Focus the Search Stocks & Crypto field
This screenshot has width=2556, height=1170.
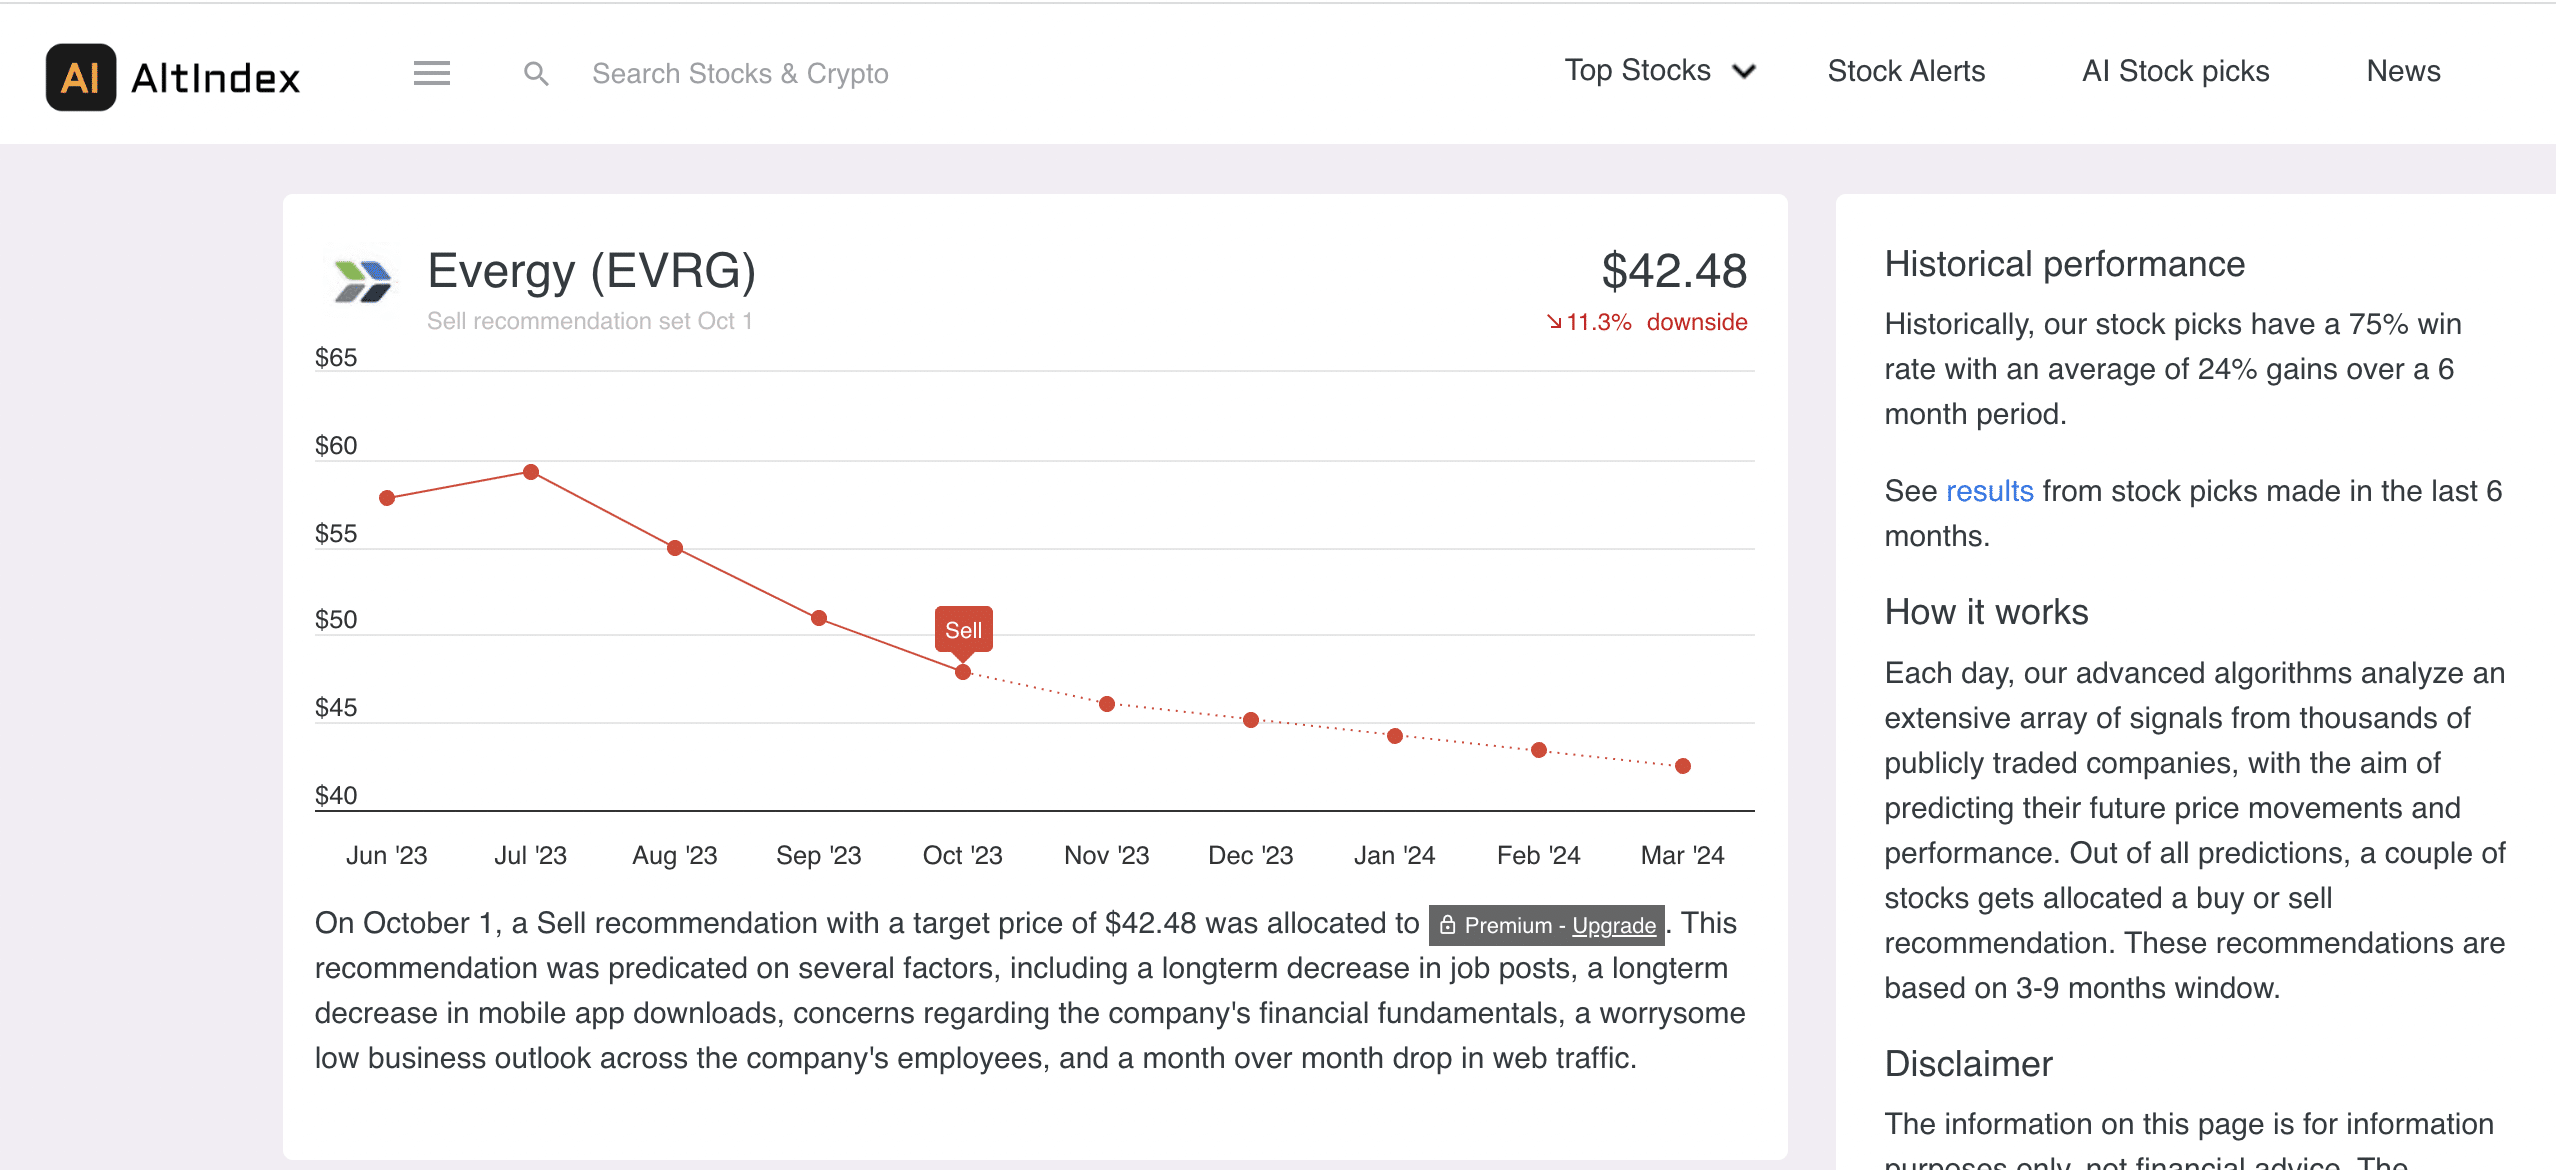click(740, 73)
